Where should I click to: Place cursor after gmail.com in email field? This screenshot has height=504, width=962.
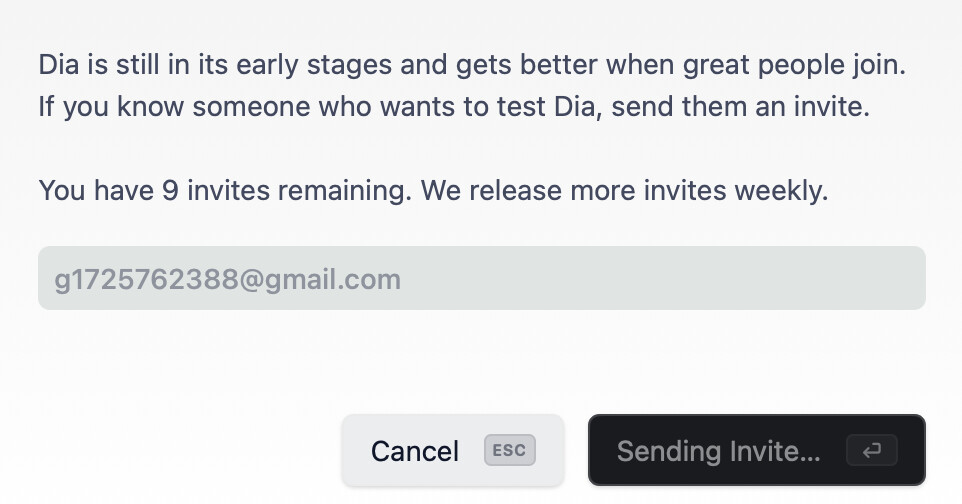(x=402, y=280)
